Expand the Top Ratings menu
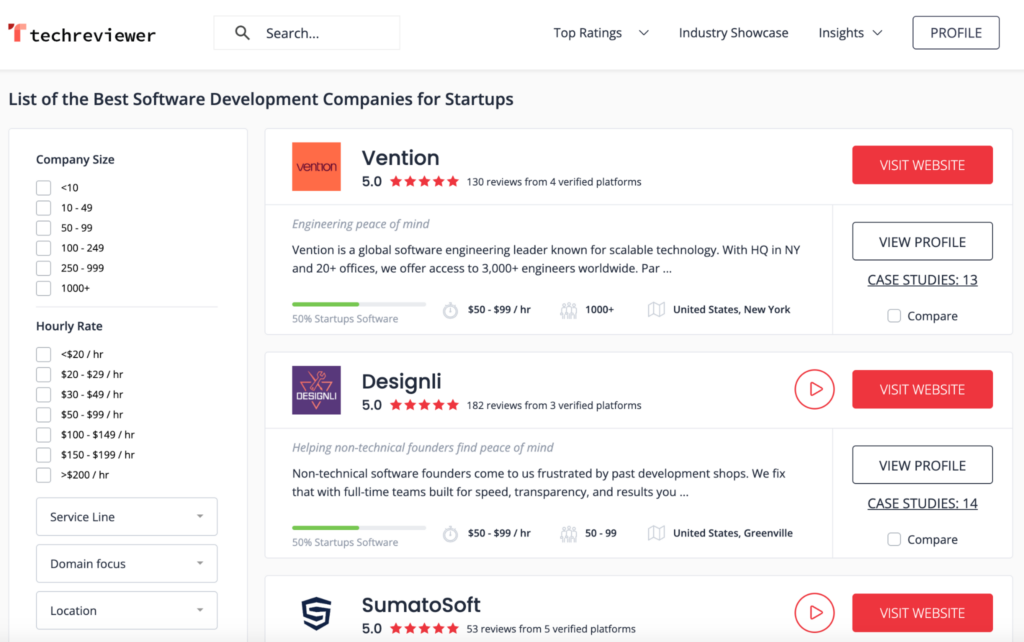The height and width of the screenshot is (642, 1024). (x=601, y=33)
